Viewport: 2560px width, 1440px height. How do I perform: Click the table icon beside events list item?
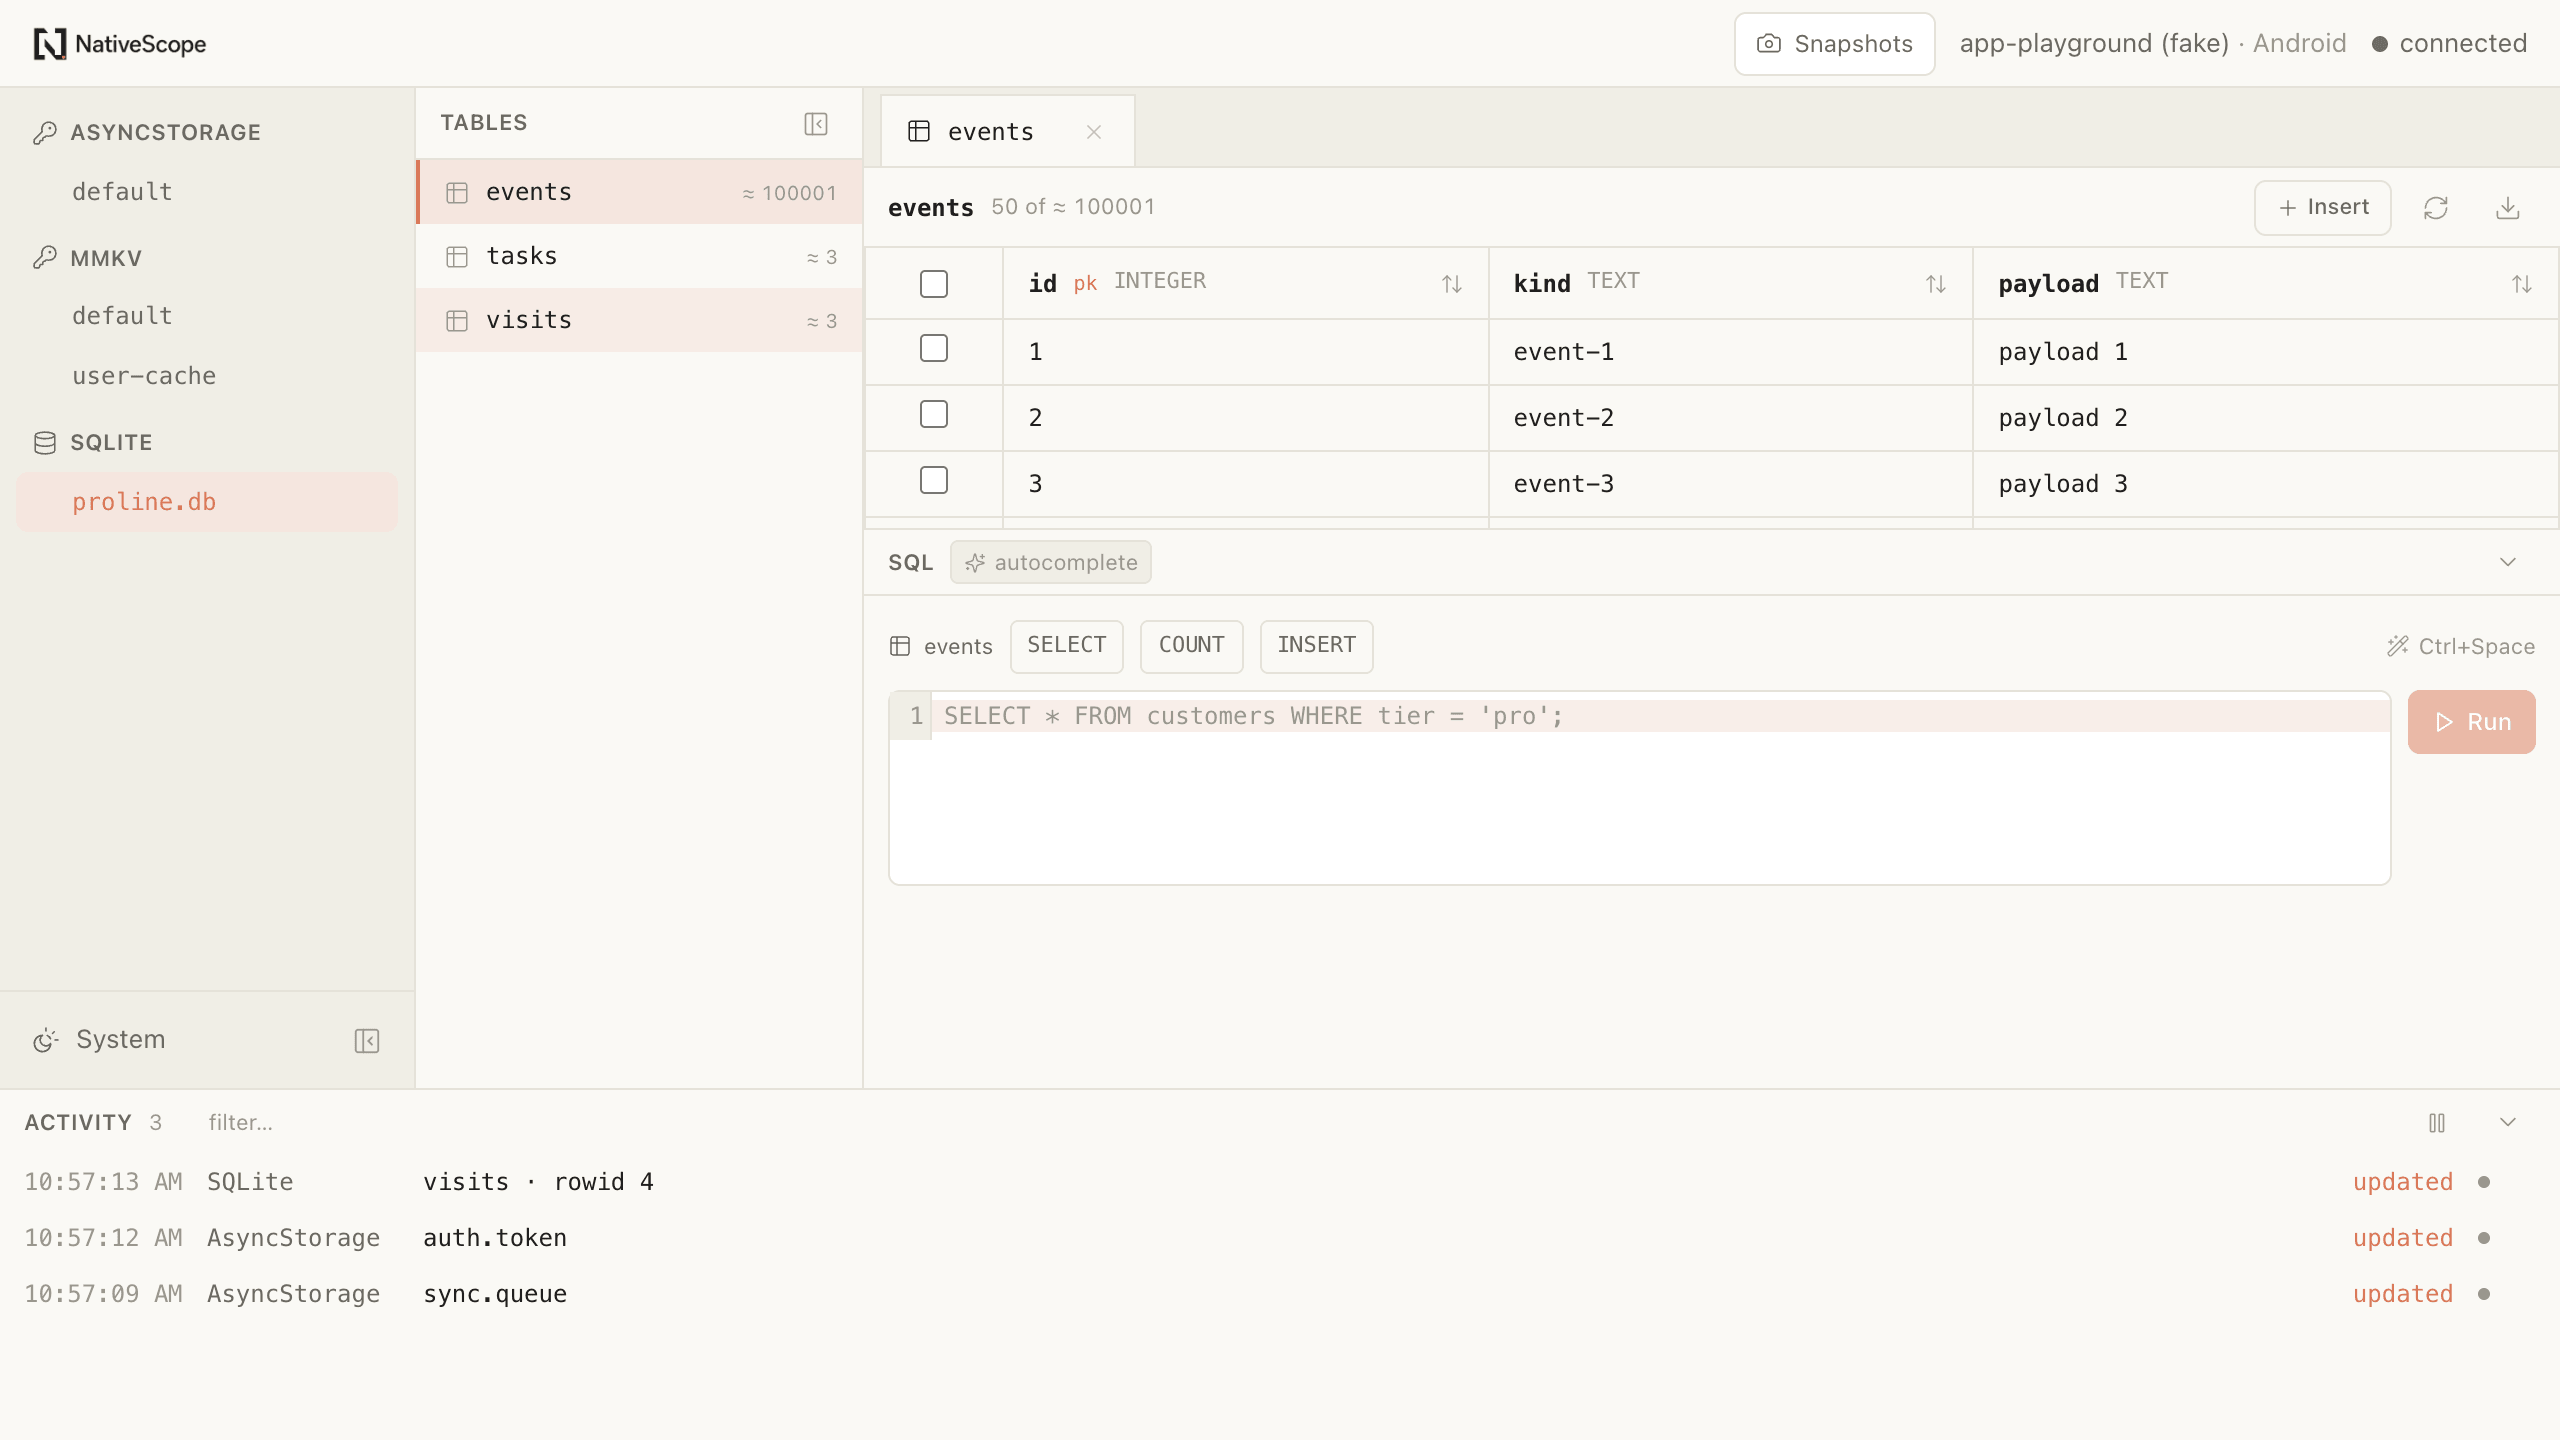[457, 193]
